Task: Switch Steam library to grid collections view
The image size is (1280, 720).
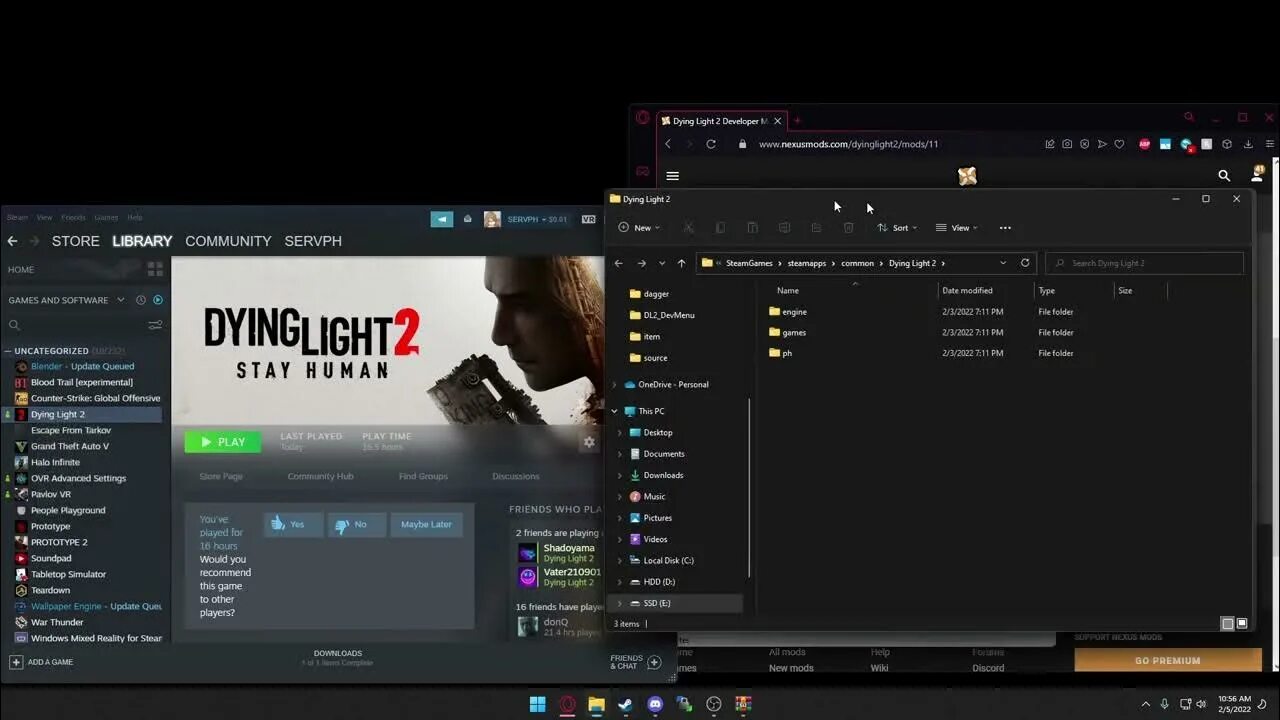Action: 155,269
